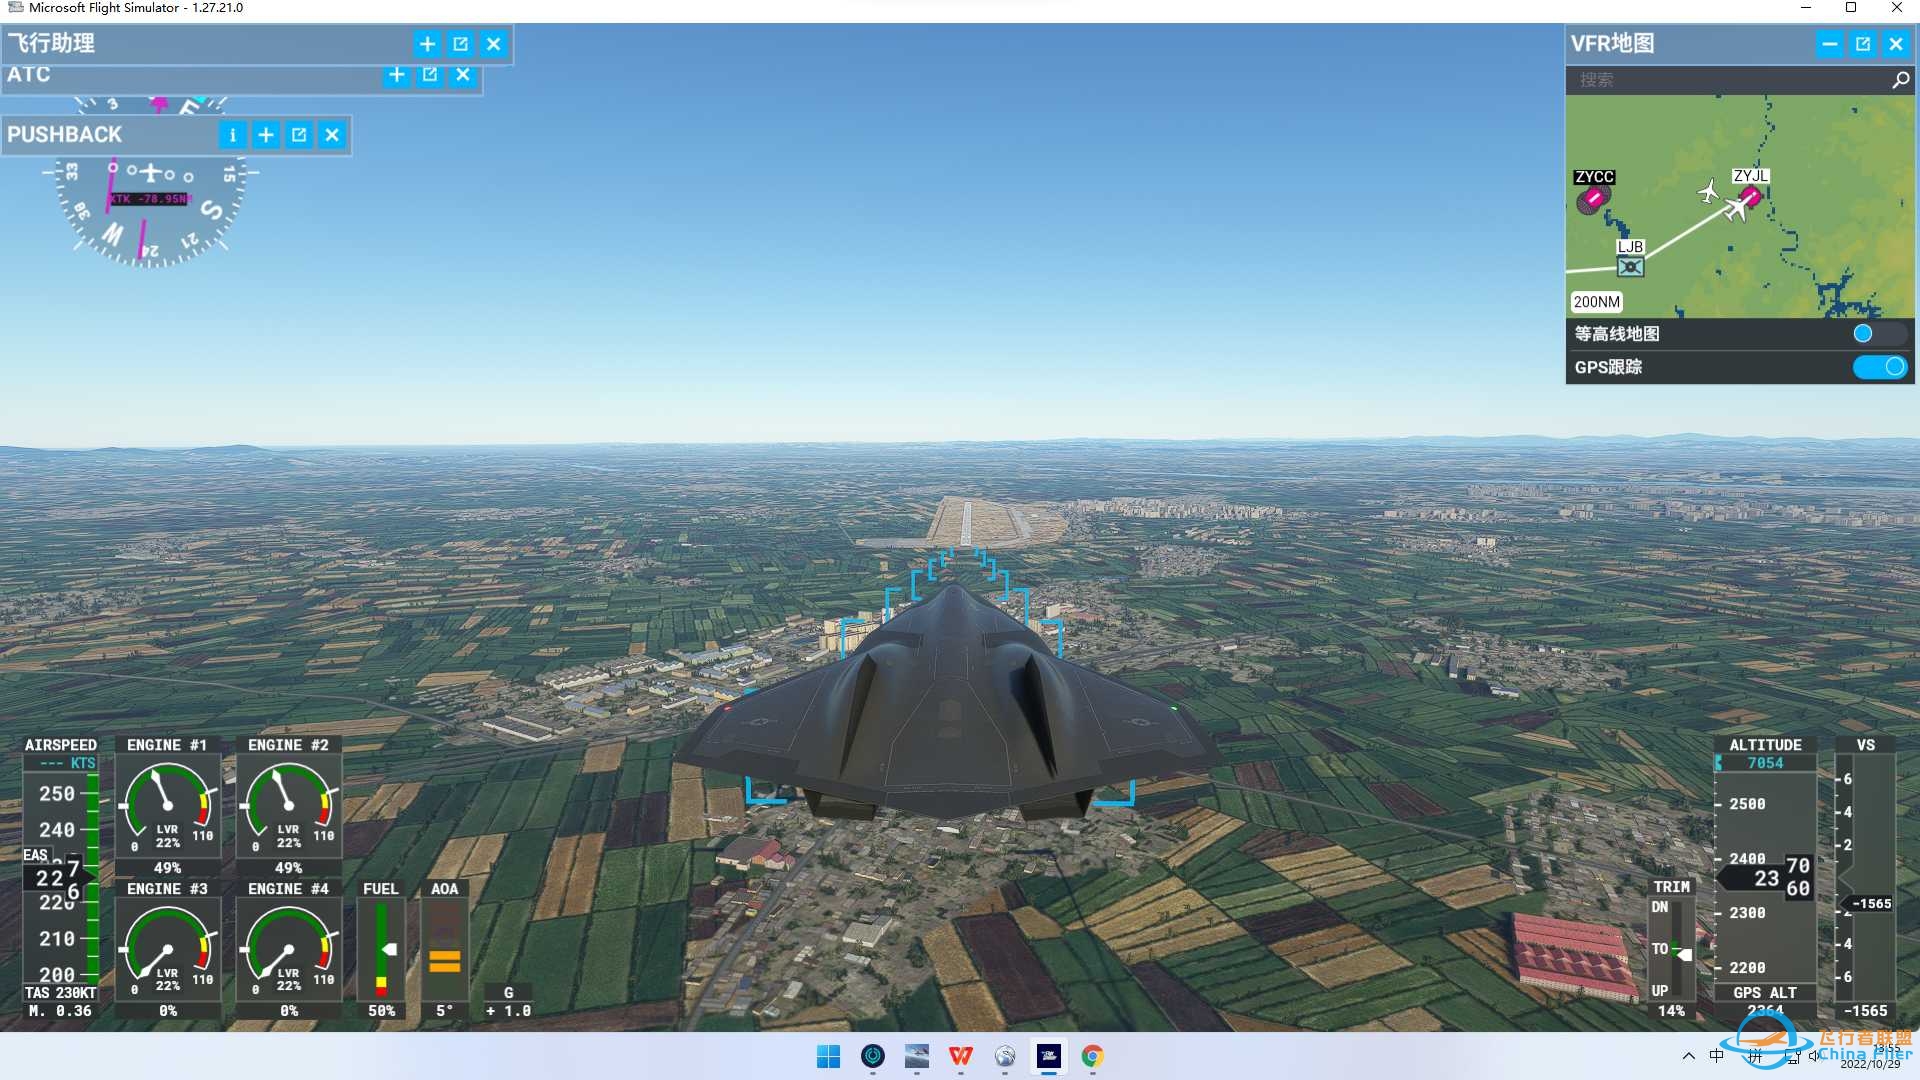This screenshot has height=1080, width=1920.
Task: Open Windows Start menu
Action: (828, 1056)
